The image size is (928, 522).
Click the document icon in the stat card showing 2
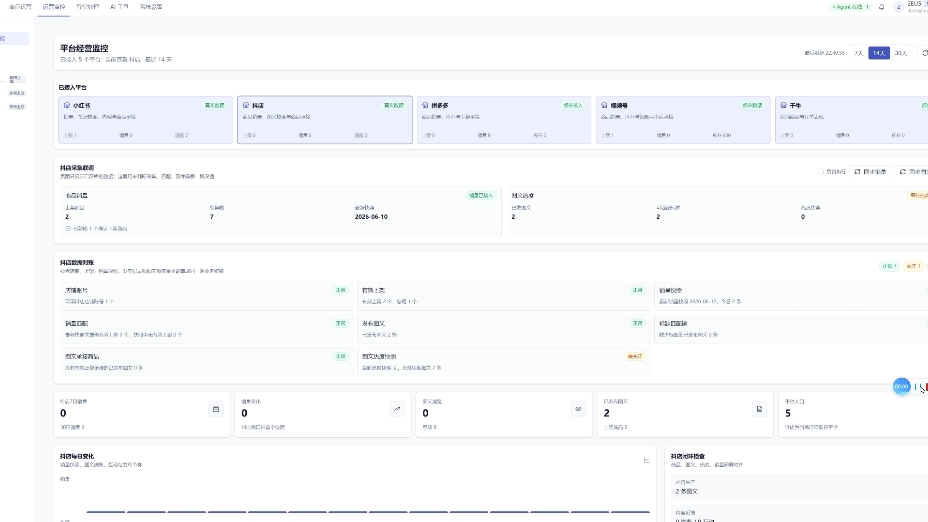point(759,409)
